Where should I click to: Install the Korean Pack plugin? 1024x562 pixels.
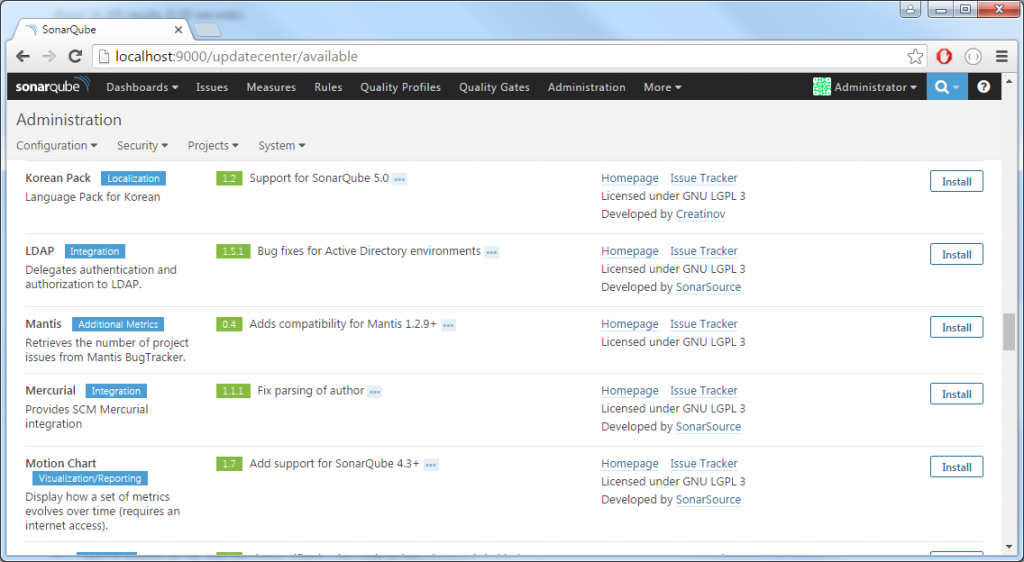[956, 181]
